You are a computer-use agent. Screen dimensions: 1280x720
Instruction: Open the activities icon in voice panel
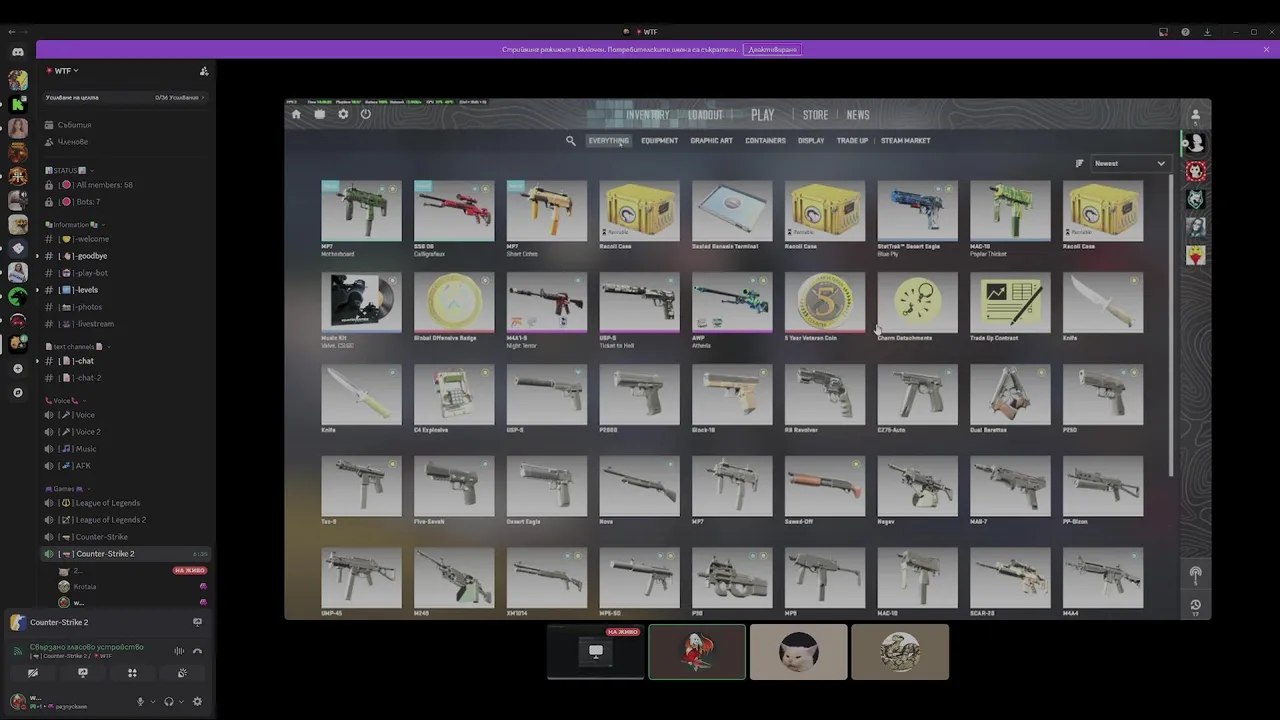[x=132, y=673]
